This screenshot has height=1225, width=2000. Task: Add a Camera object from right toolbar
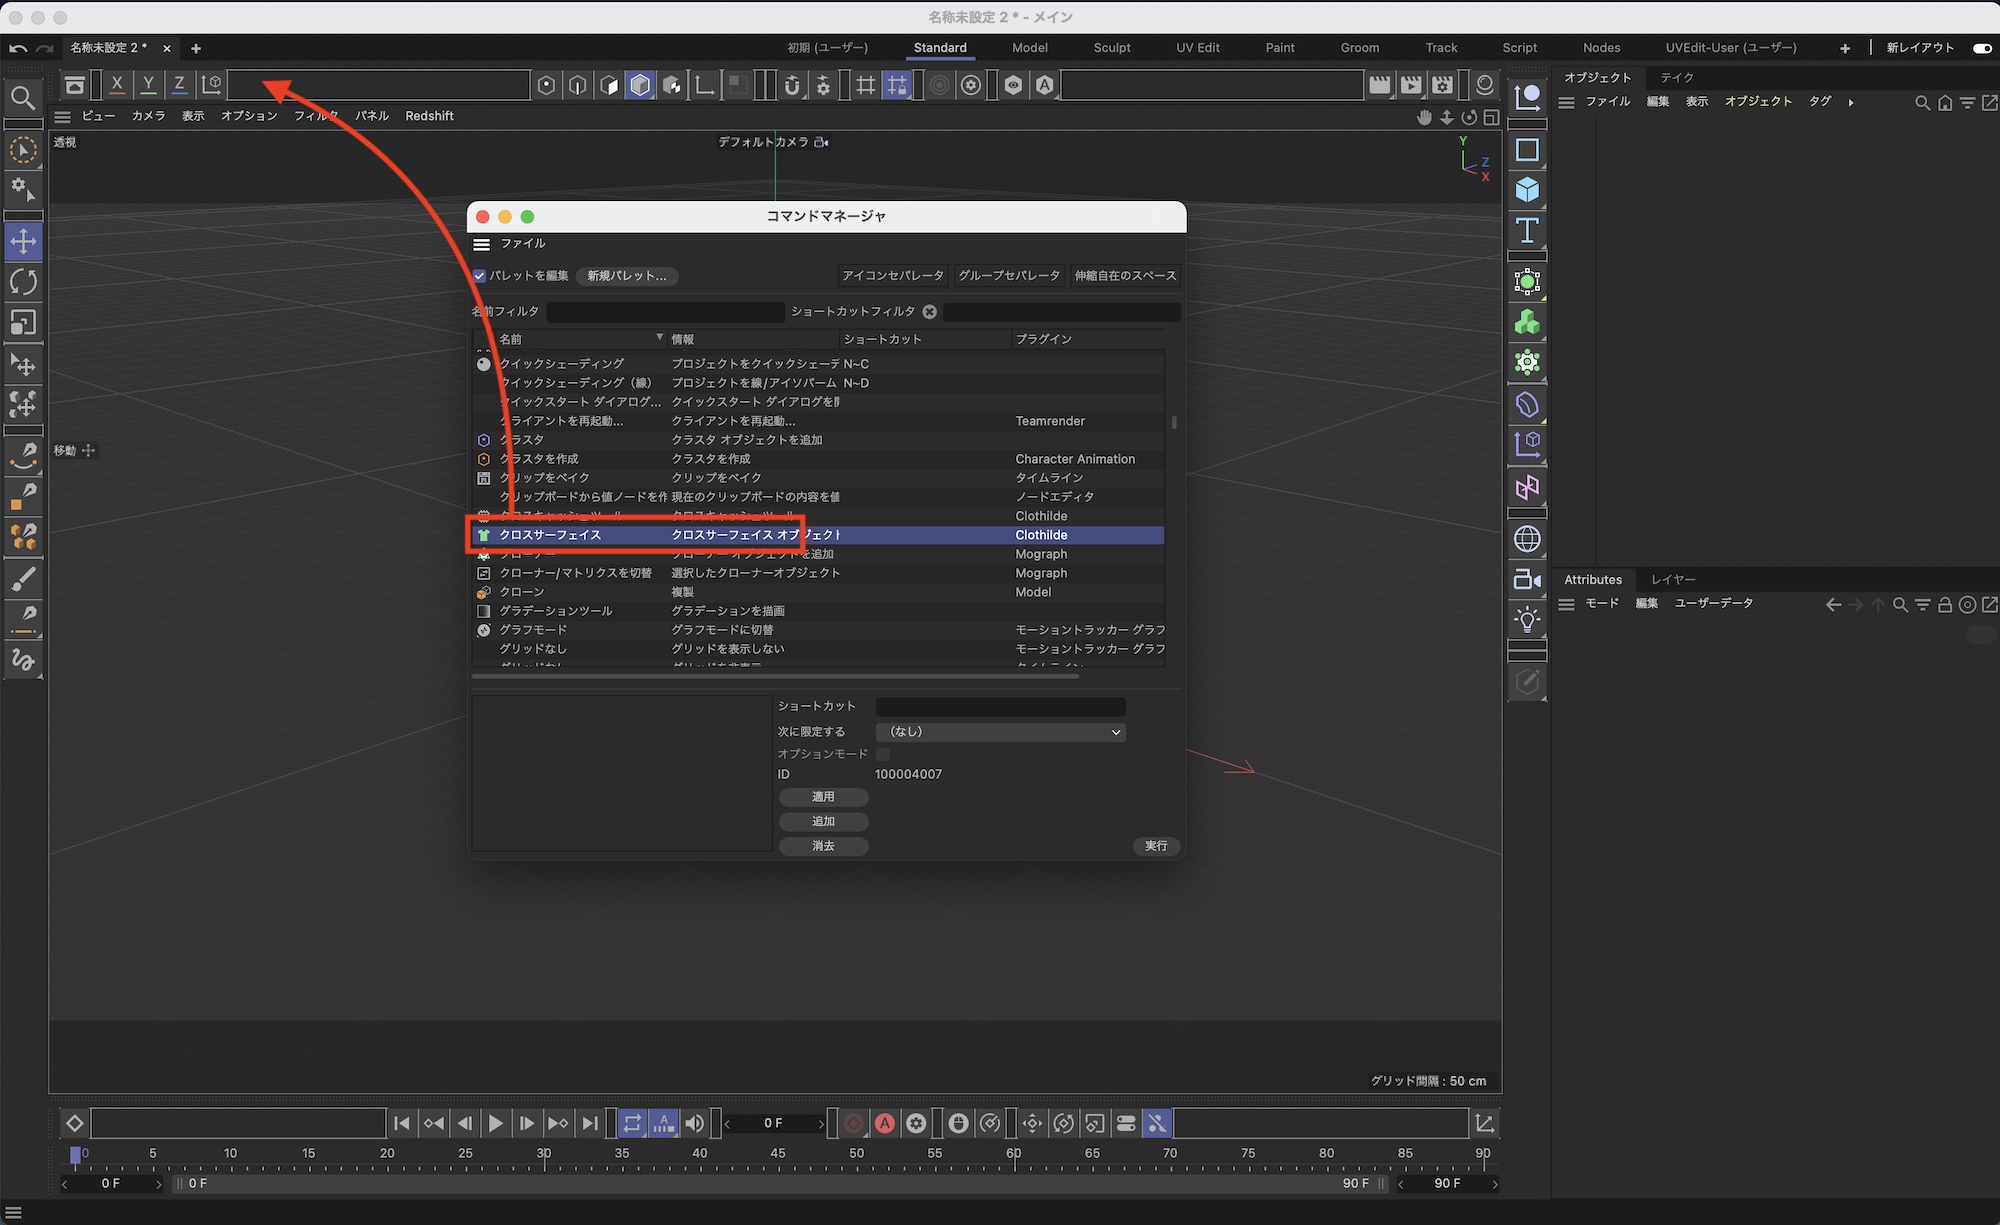coord(1527,579)
